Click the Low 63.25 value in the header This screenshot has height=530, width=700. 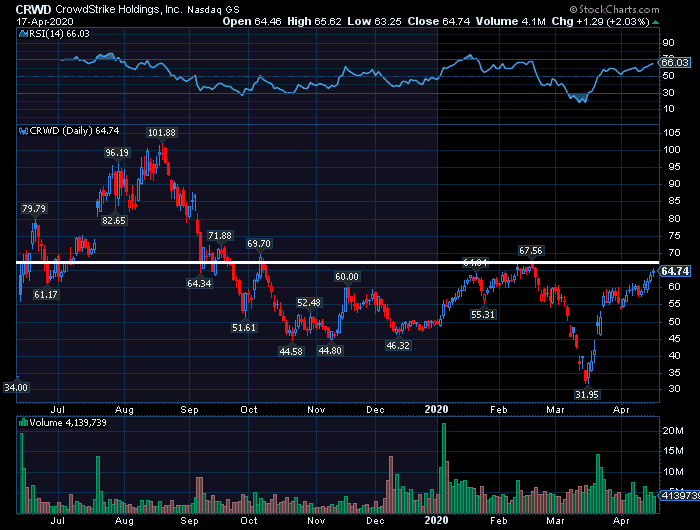click(374, 21)
